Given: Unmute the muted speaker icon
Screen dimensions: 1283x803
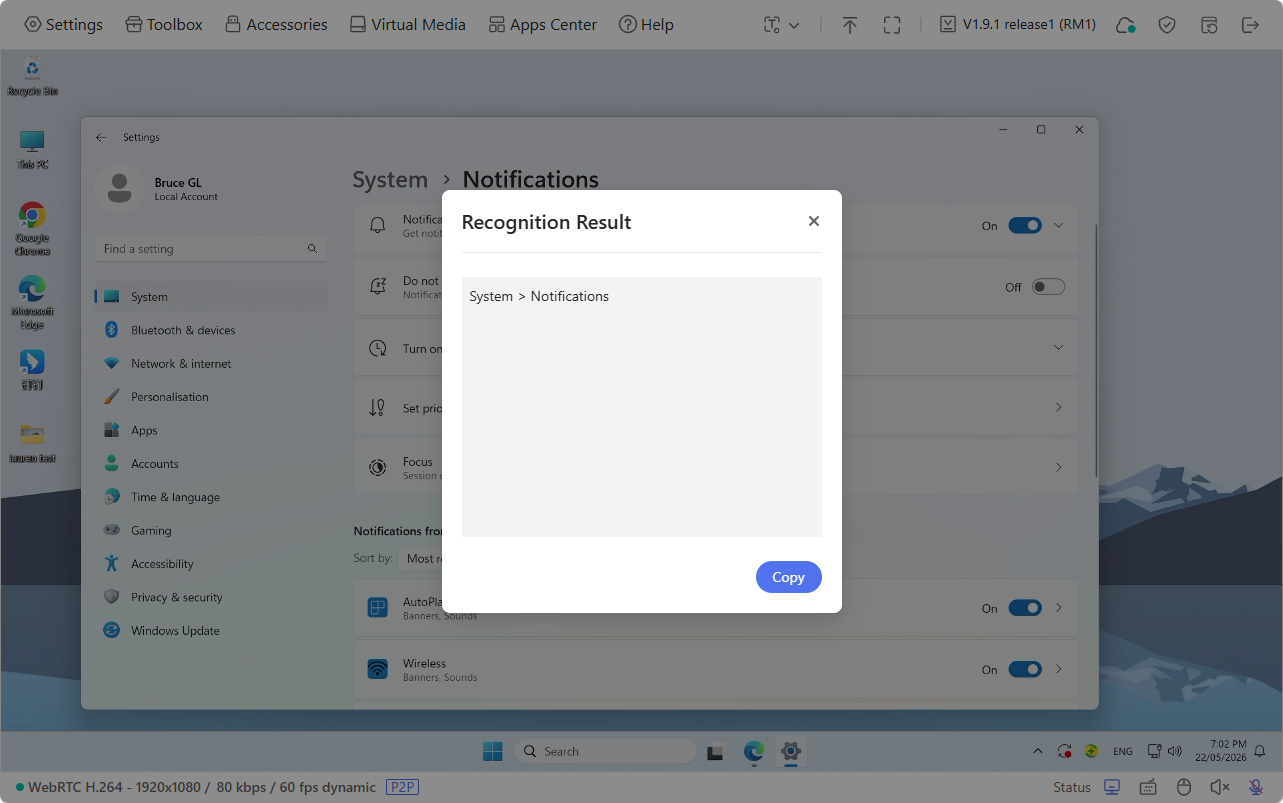Looking at the screenshot, I should coord(1220,787).
